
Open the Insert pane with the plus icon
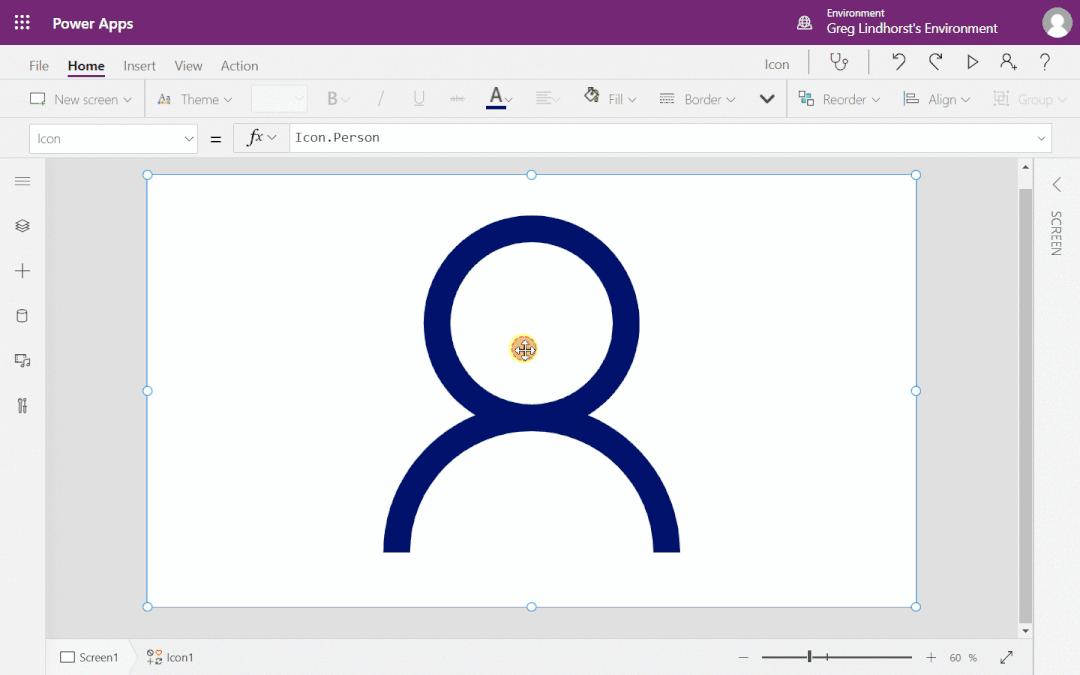[22, 270]
